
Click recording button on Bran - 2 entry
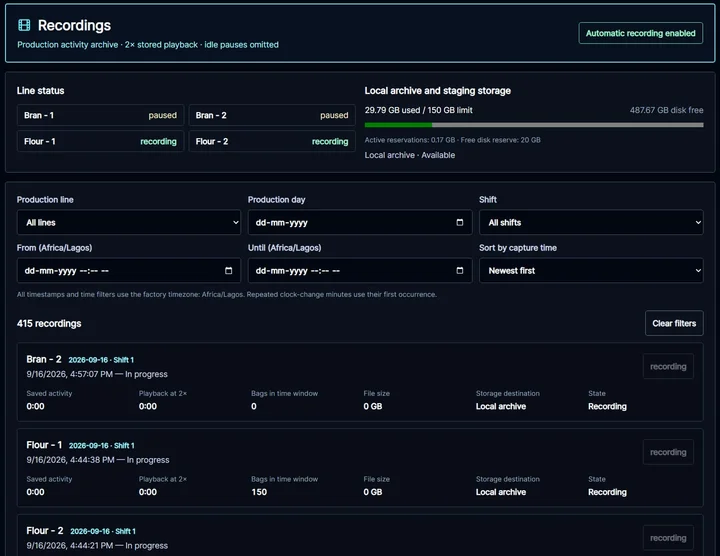click(668, 366)
